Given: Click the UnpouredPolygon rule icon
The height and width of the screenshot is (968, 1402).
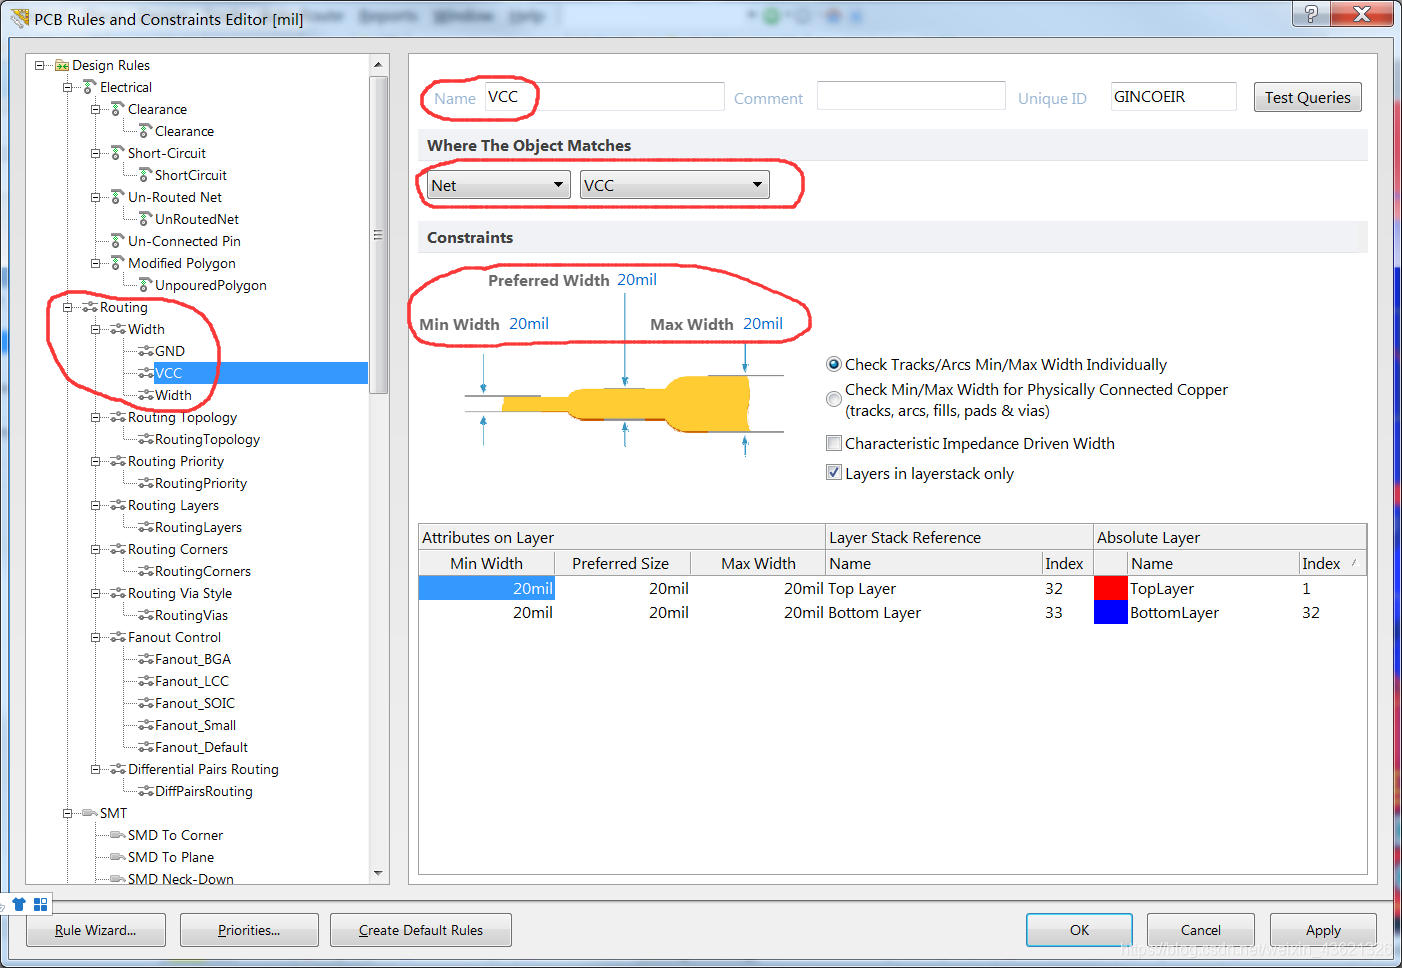Looking at the screenshot, I should point(146,286).
